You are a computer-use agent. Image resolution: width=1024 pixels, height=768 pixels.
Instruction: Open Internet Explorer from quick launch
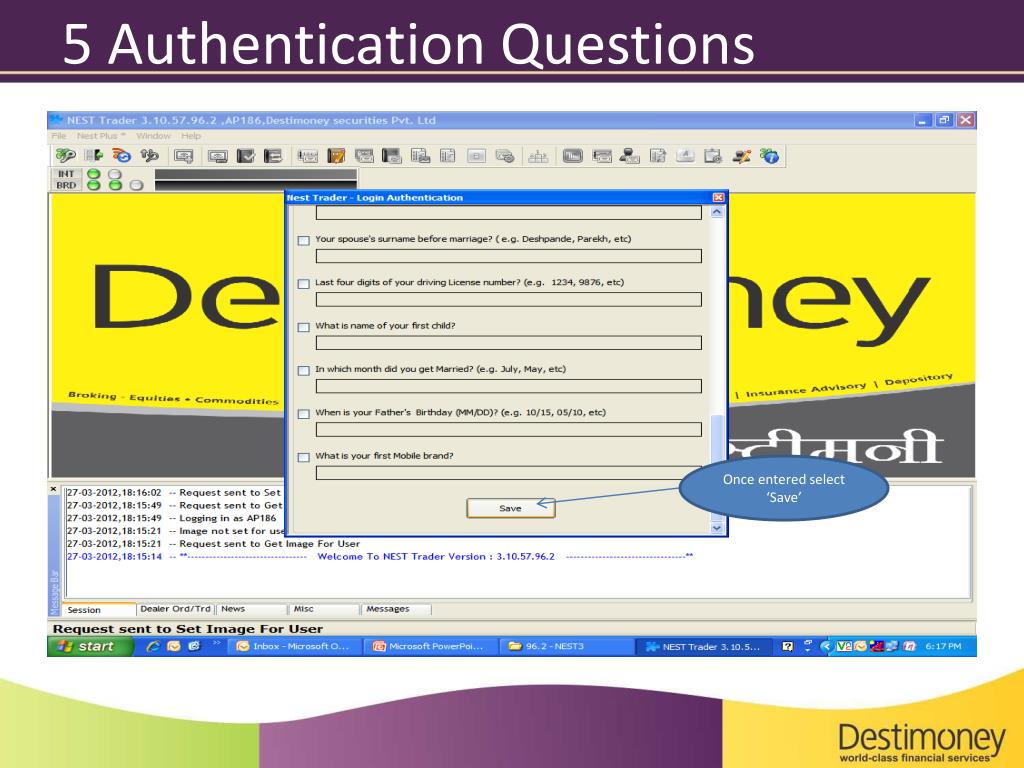[x=153, y=646]
